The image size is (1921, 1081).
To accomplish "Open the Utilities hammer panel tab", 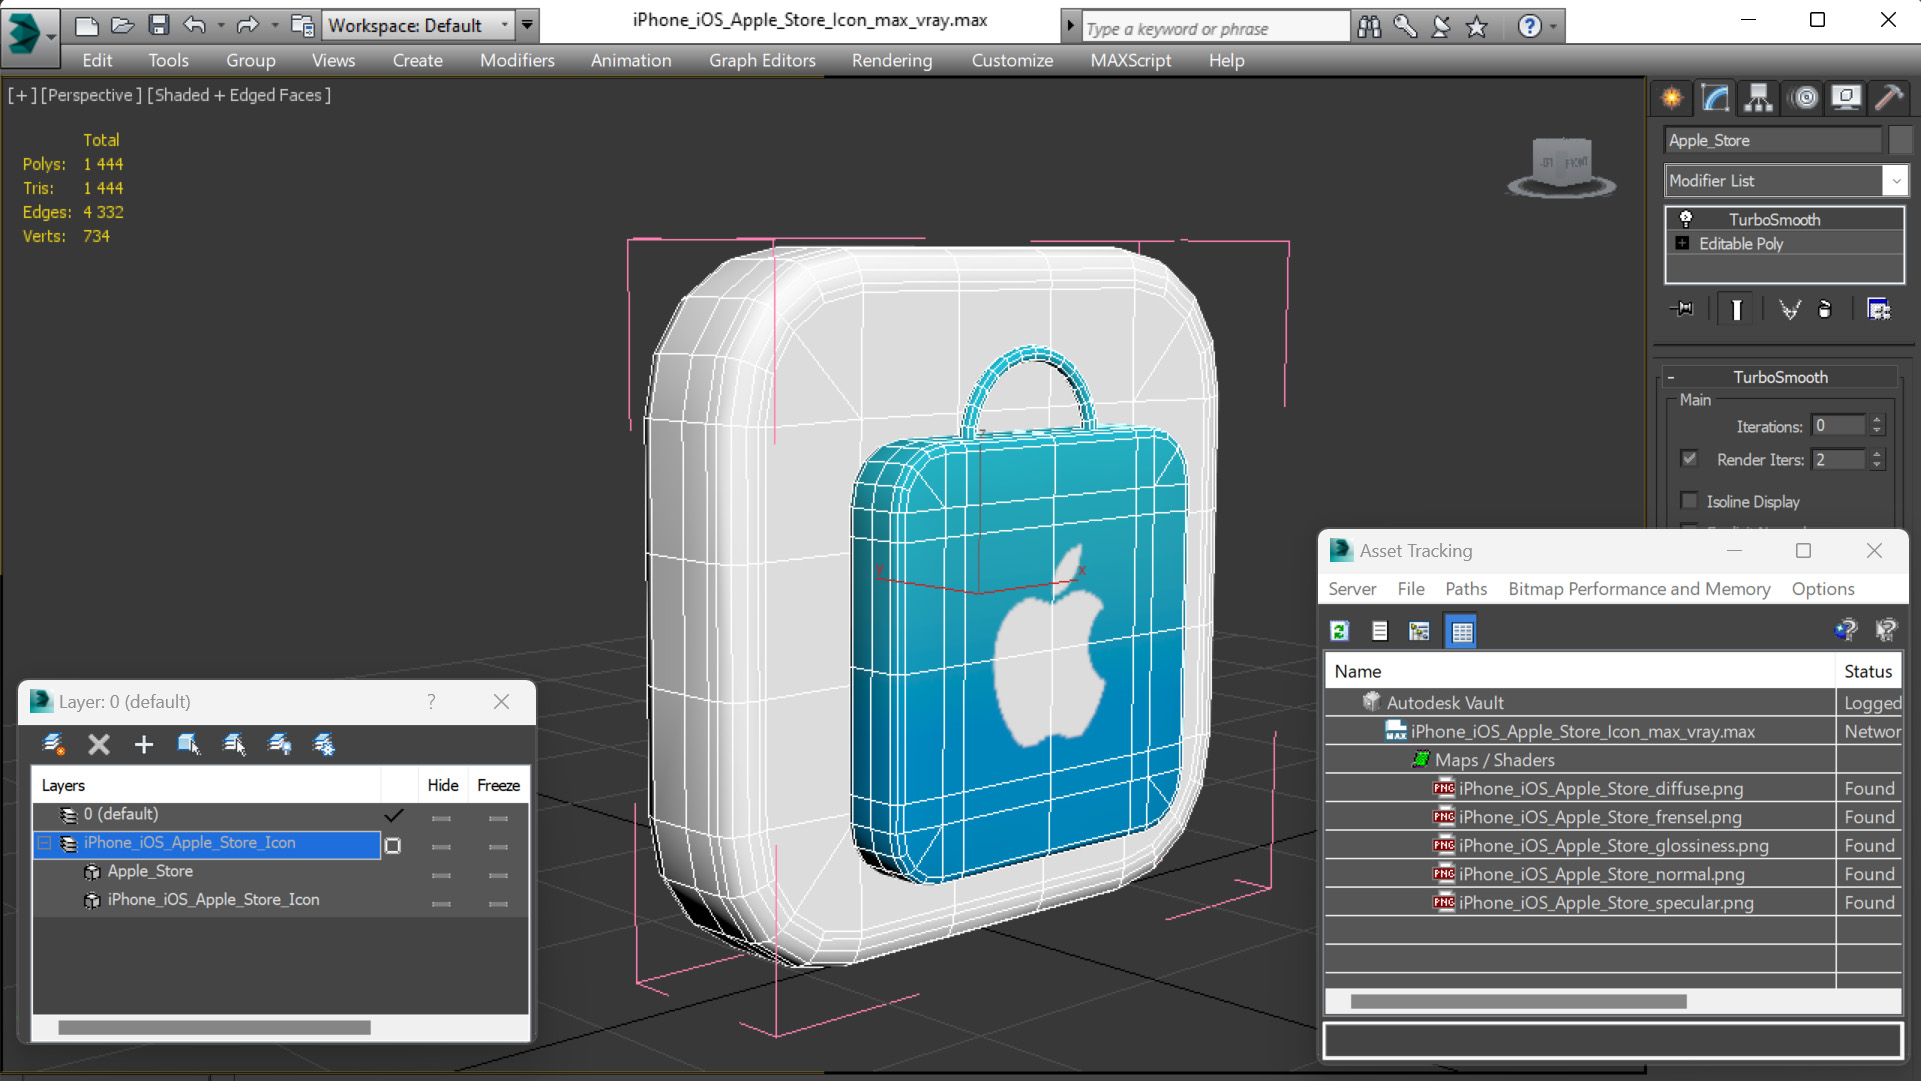I will (1889, 97).
